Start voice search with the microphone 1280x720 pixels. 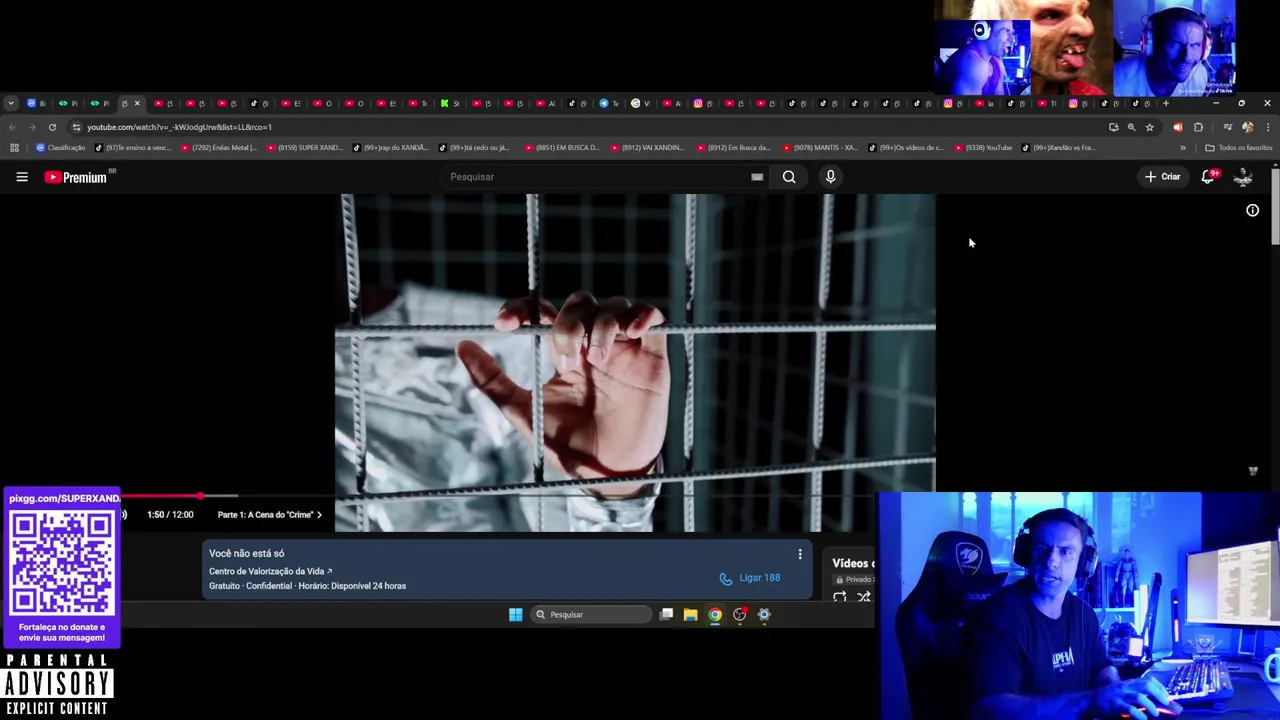point(830,177)
